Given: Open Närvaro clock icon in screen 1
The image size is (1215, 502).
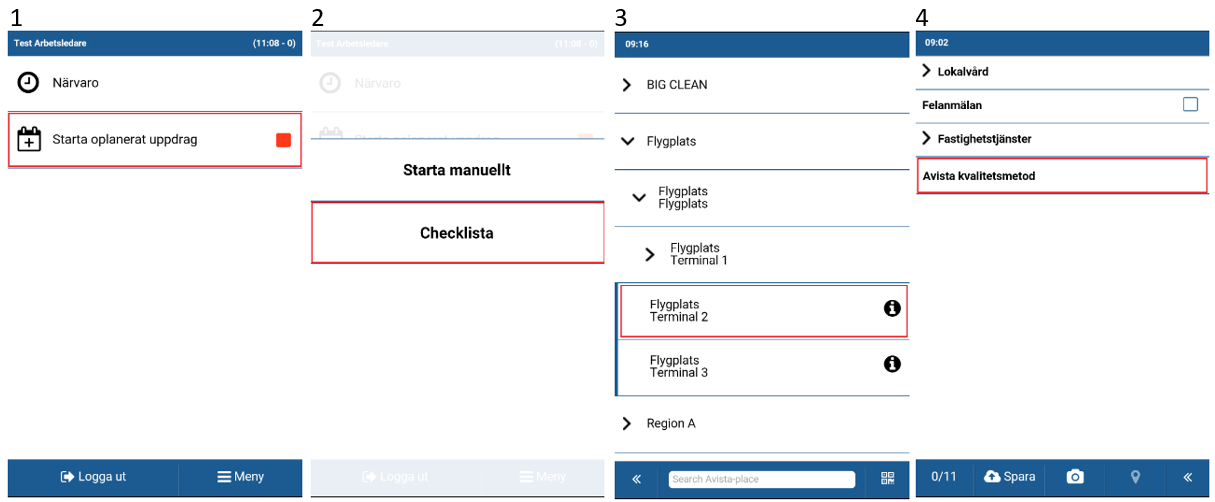Looking at the screenshot, I should (29, 83).
